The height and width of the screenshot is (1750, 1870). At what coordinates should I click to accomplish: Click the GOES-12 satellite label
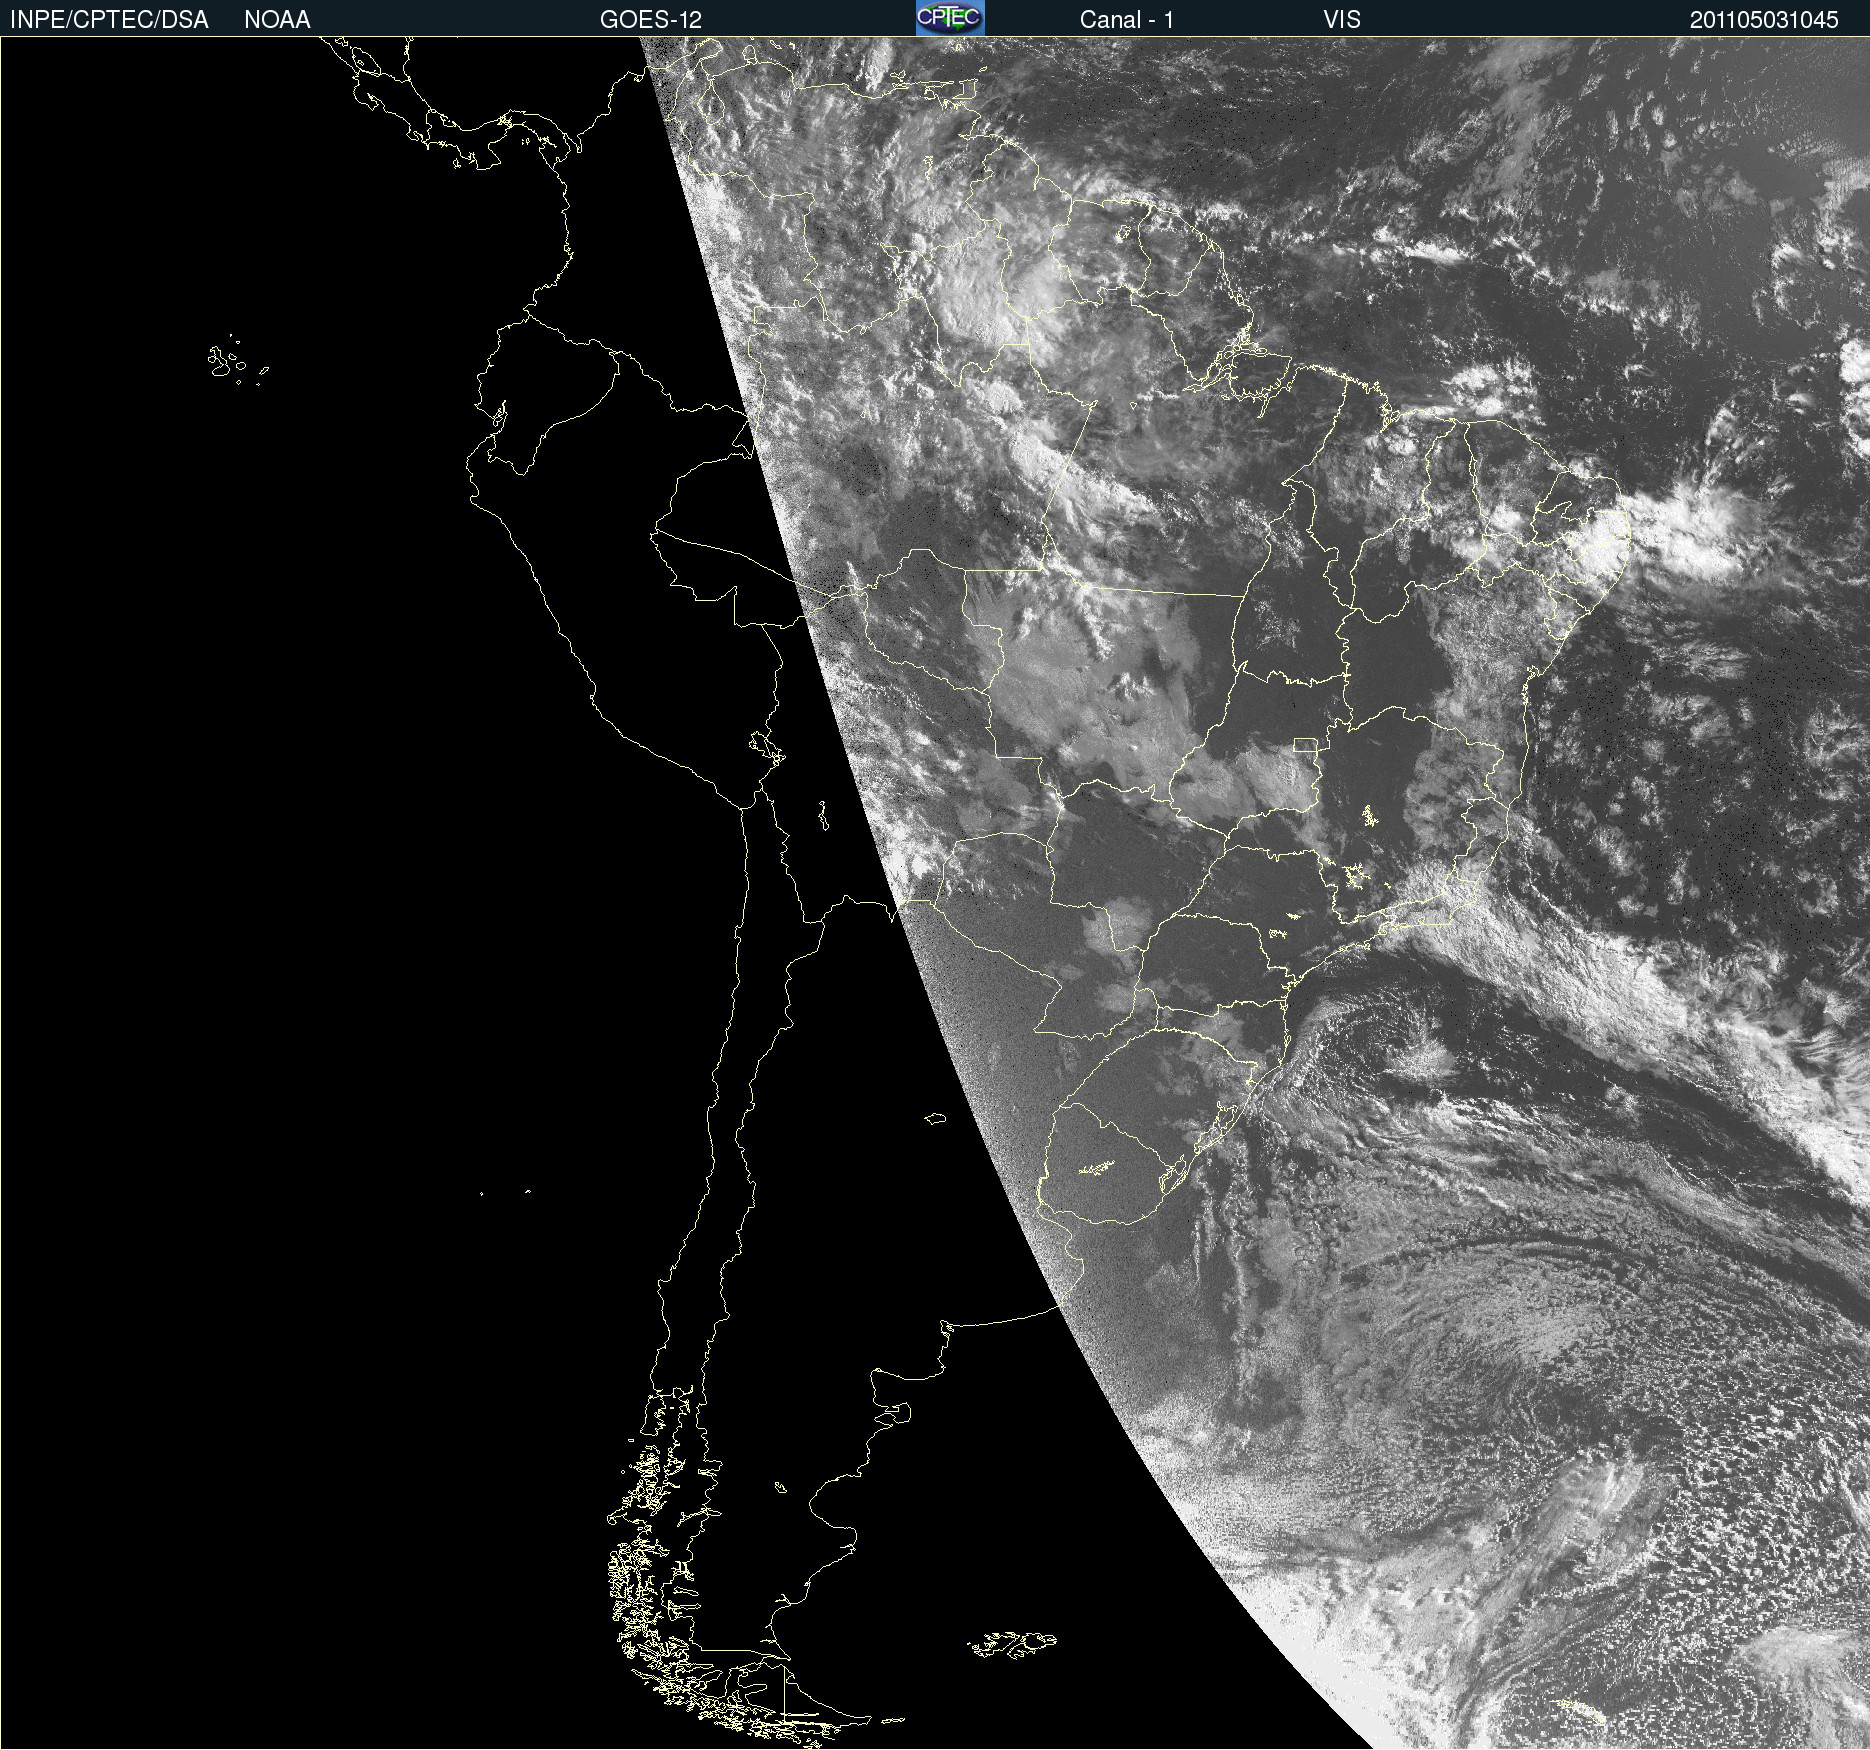pos(651,20)
